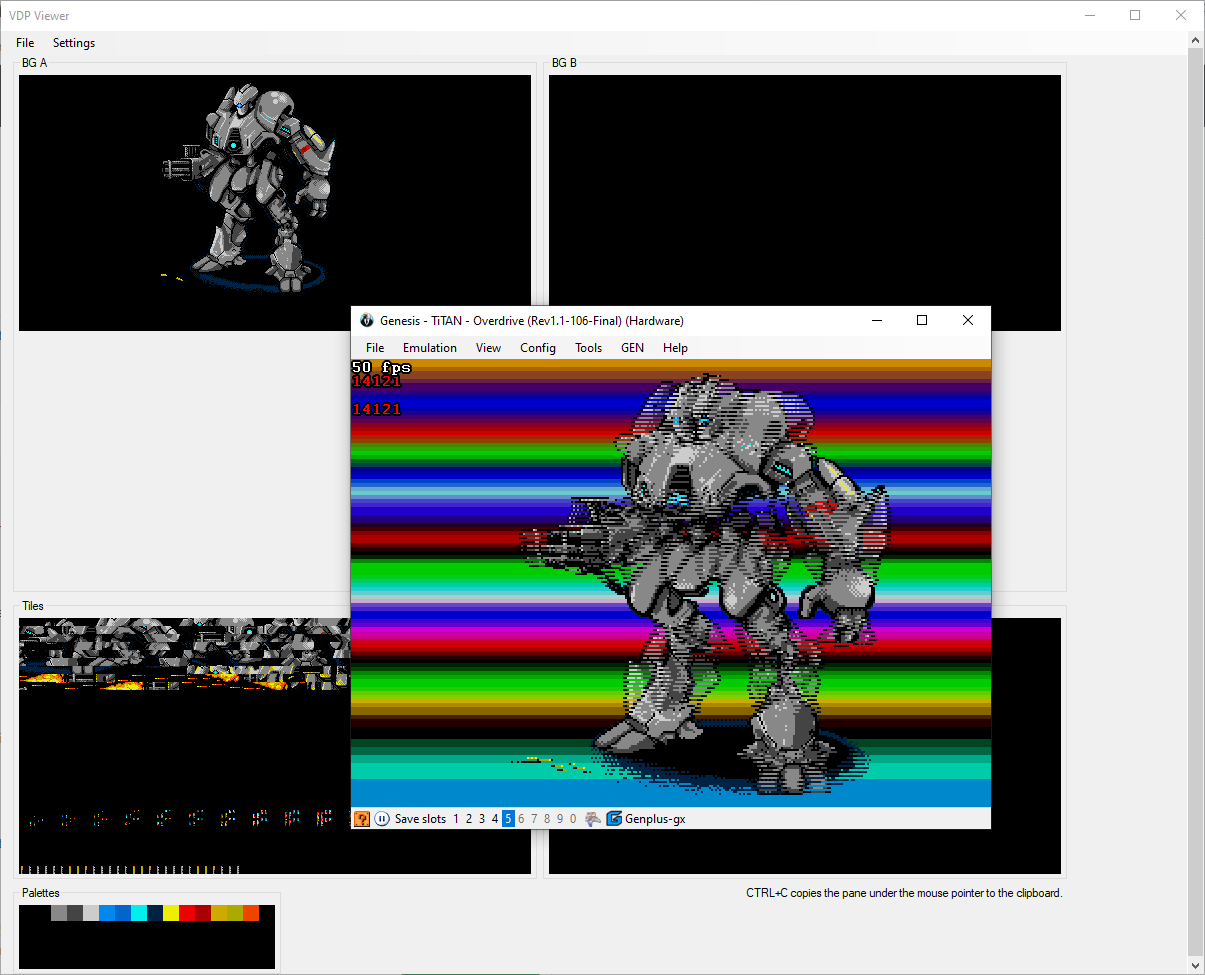The width and height of the screenshot is (1205, 975).
Task: Click the VDP Viewer vertical scrollbar thumb
Action: (1195, 500)
